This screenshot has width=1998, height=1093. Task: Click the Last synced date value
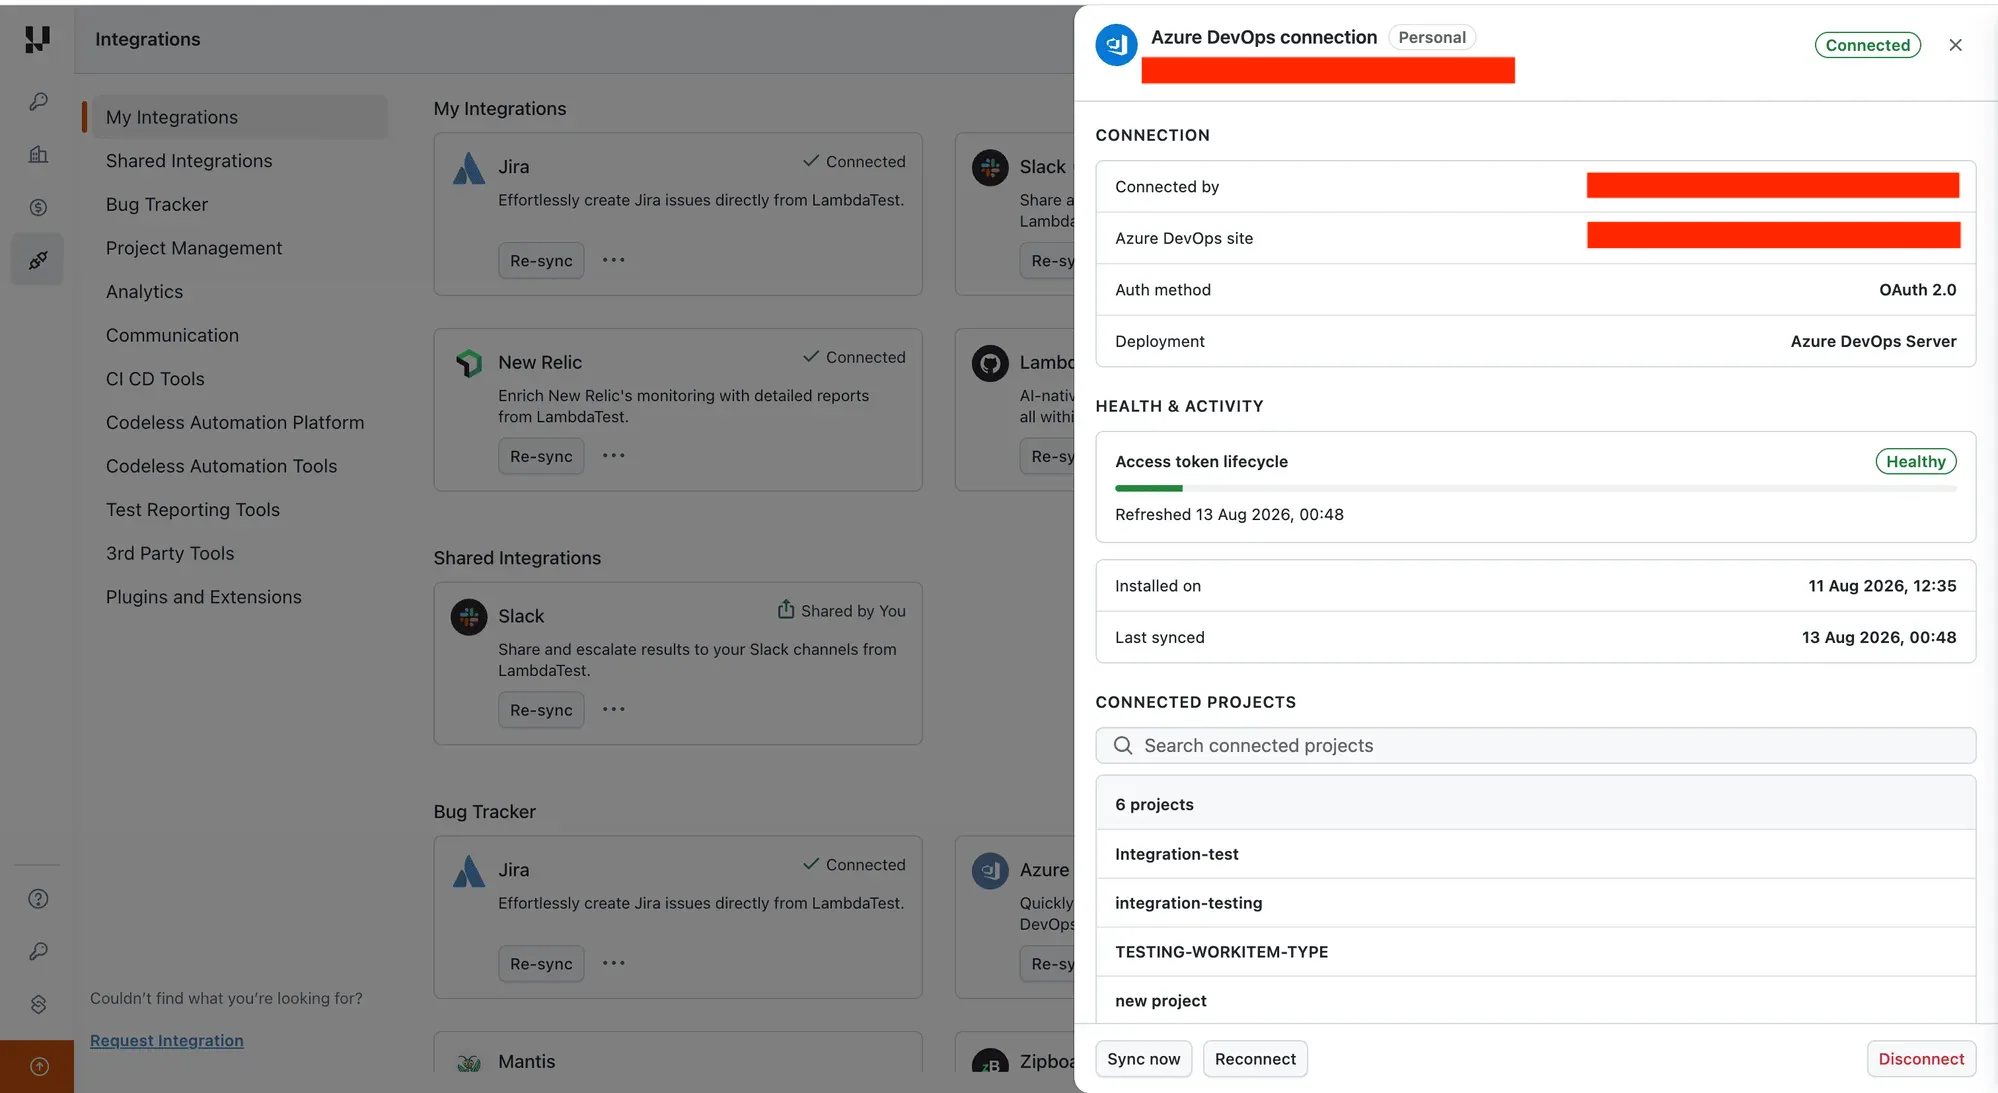[1879, 637]
